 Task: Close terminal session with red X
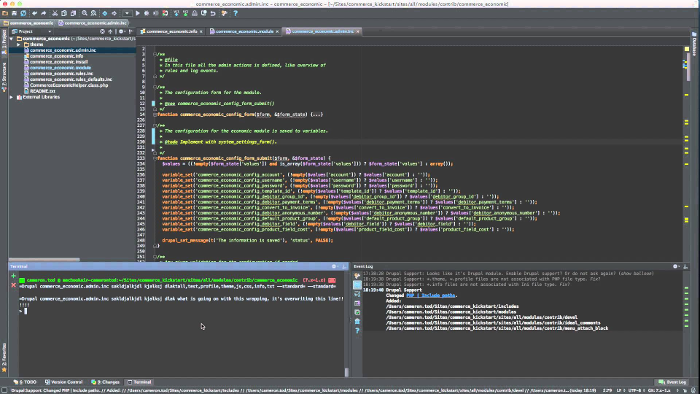tap(13, 285)
